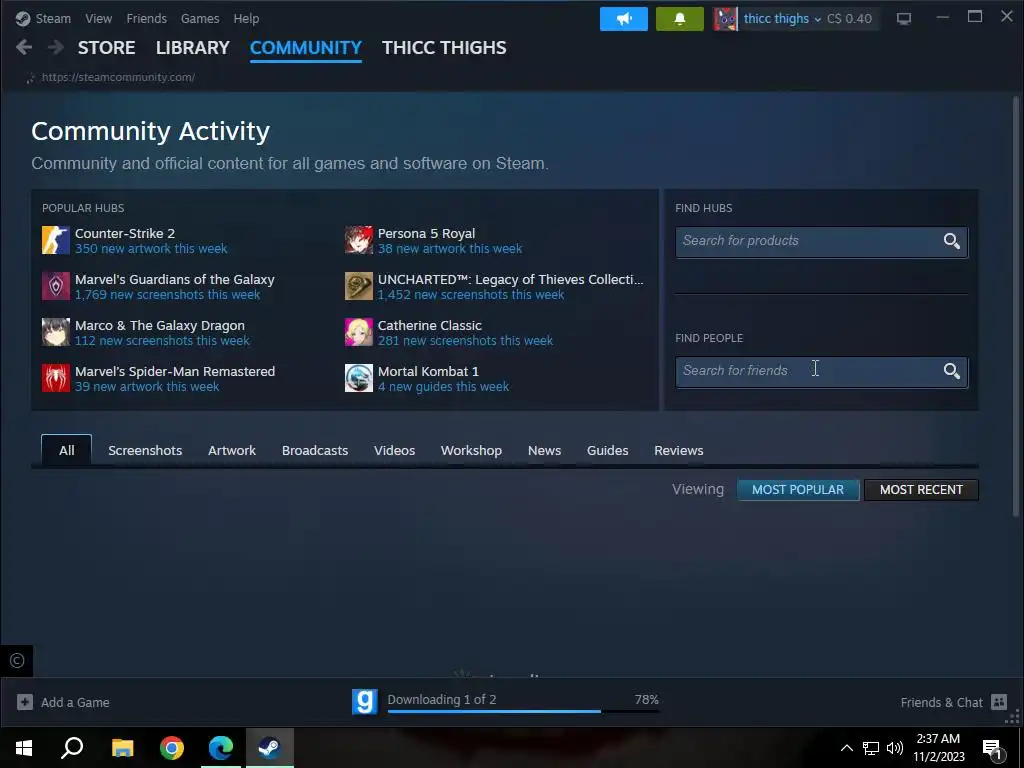Switch to the Guides tab
The image size is (1024, 768).
click(607, 450)
